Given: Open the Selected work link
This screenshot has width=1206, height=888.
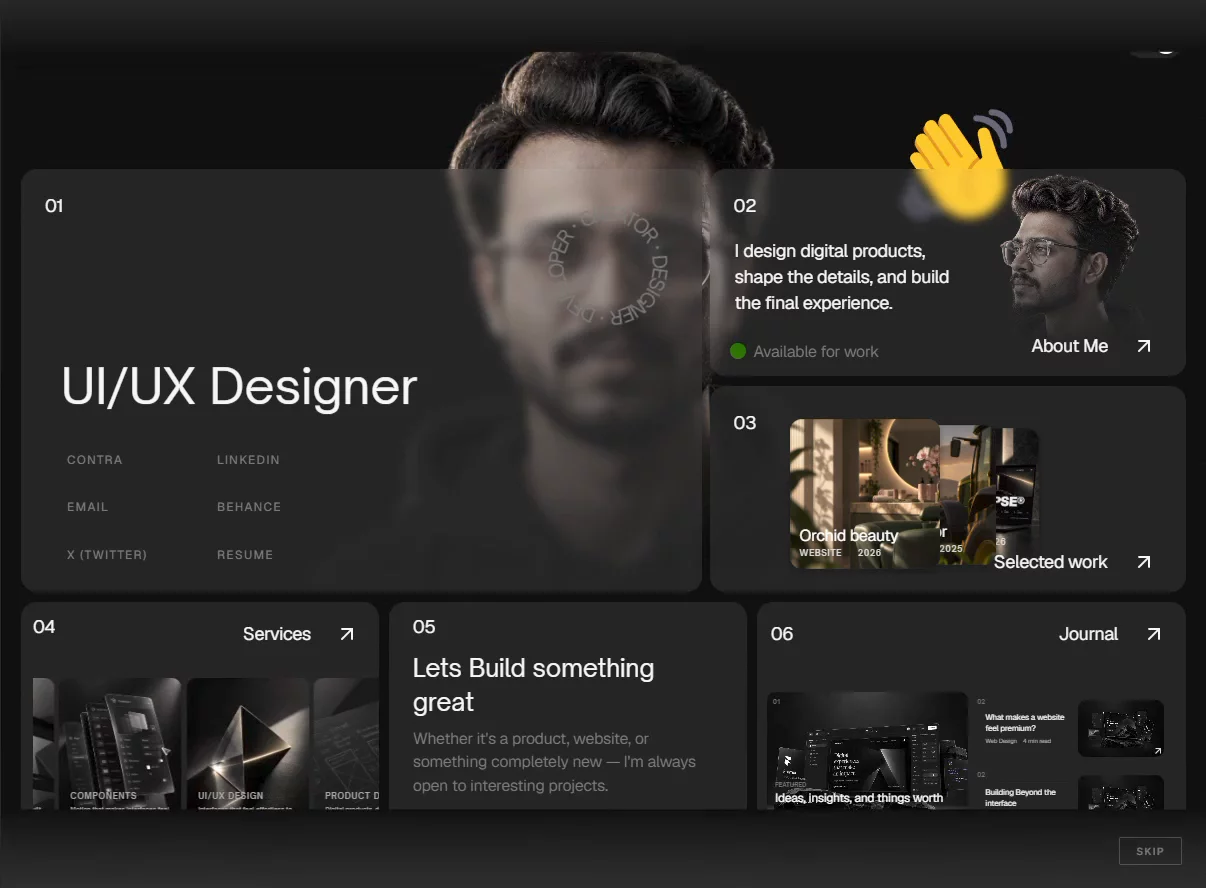Looking at the screenshot, I should pyautogui.click(x=1050, y=562).
